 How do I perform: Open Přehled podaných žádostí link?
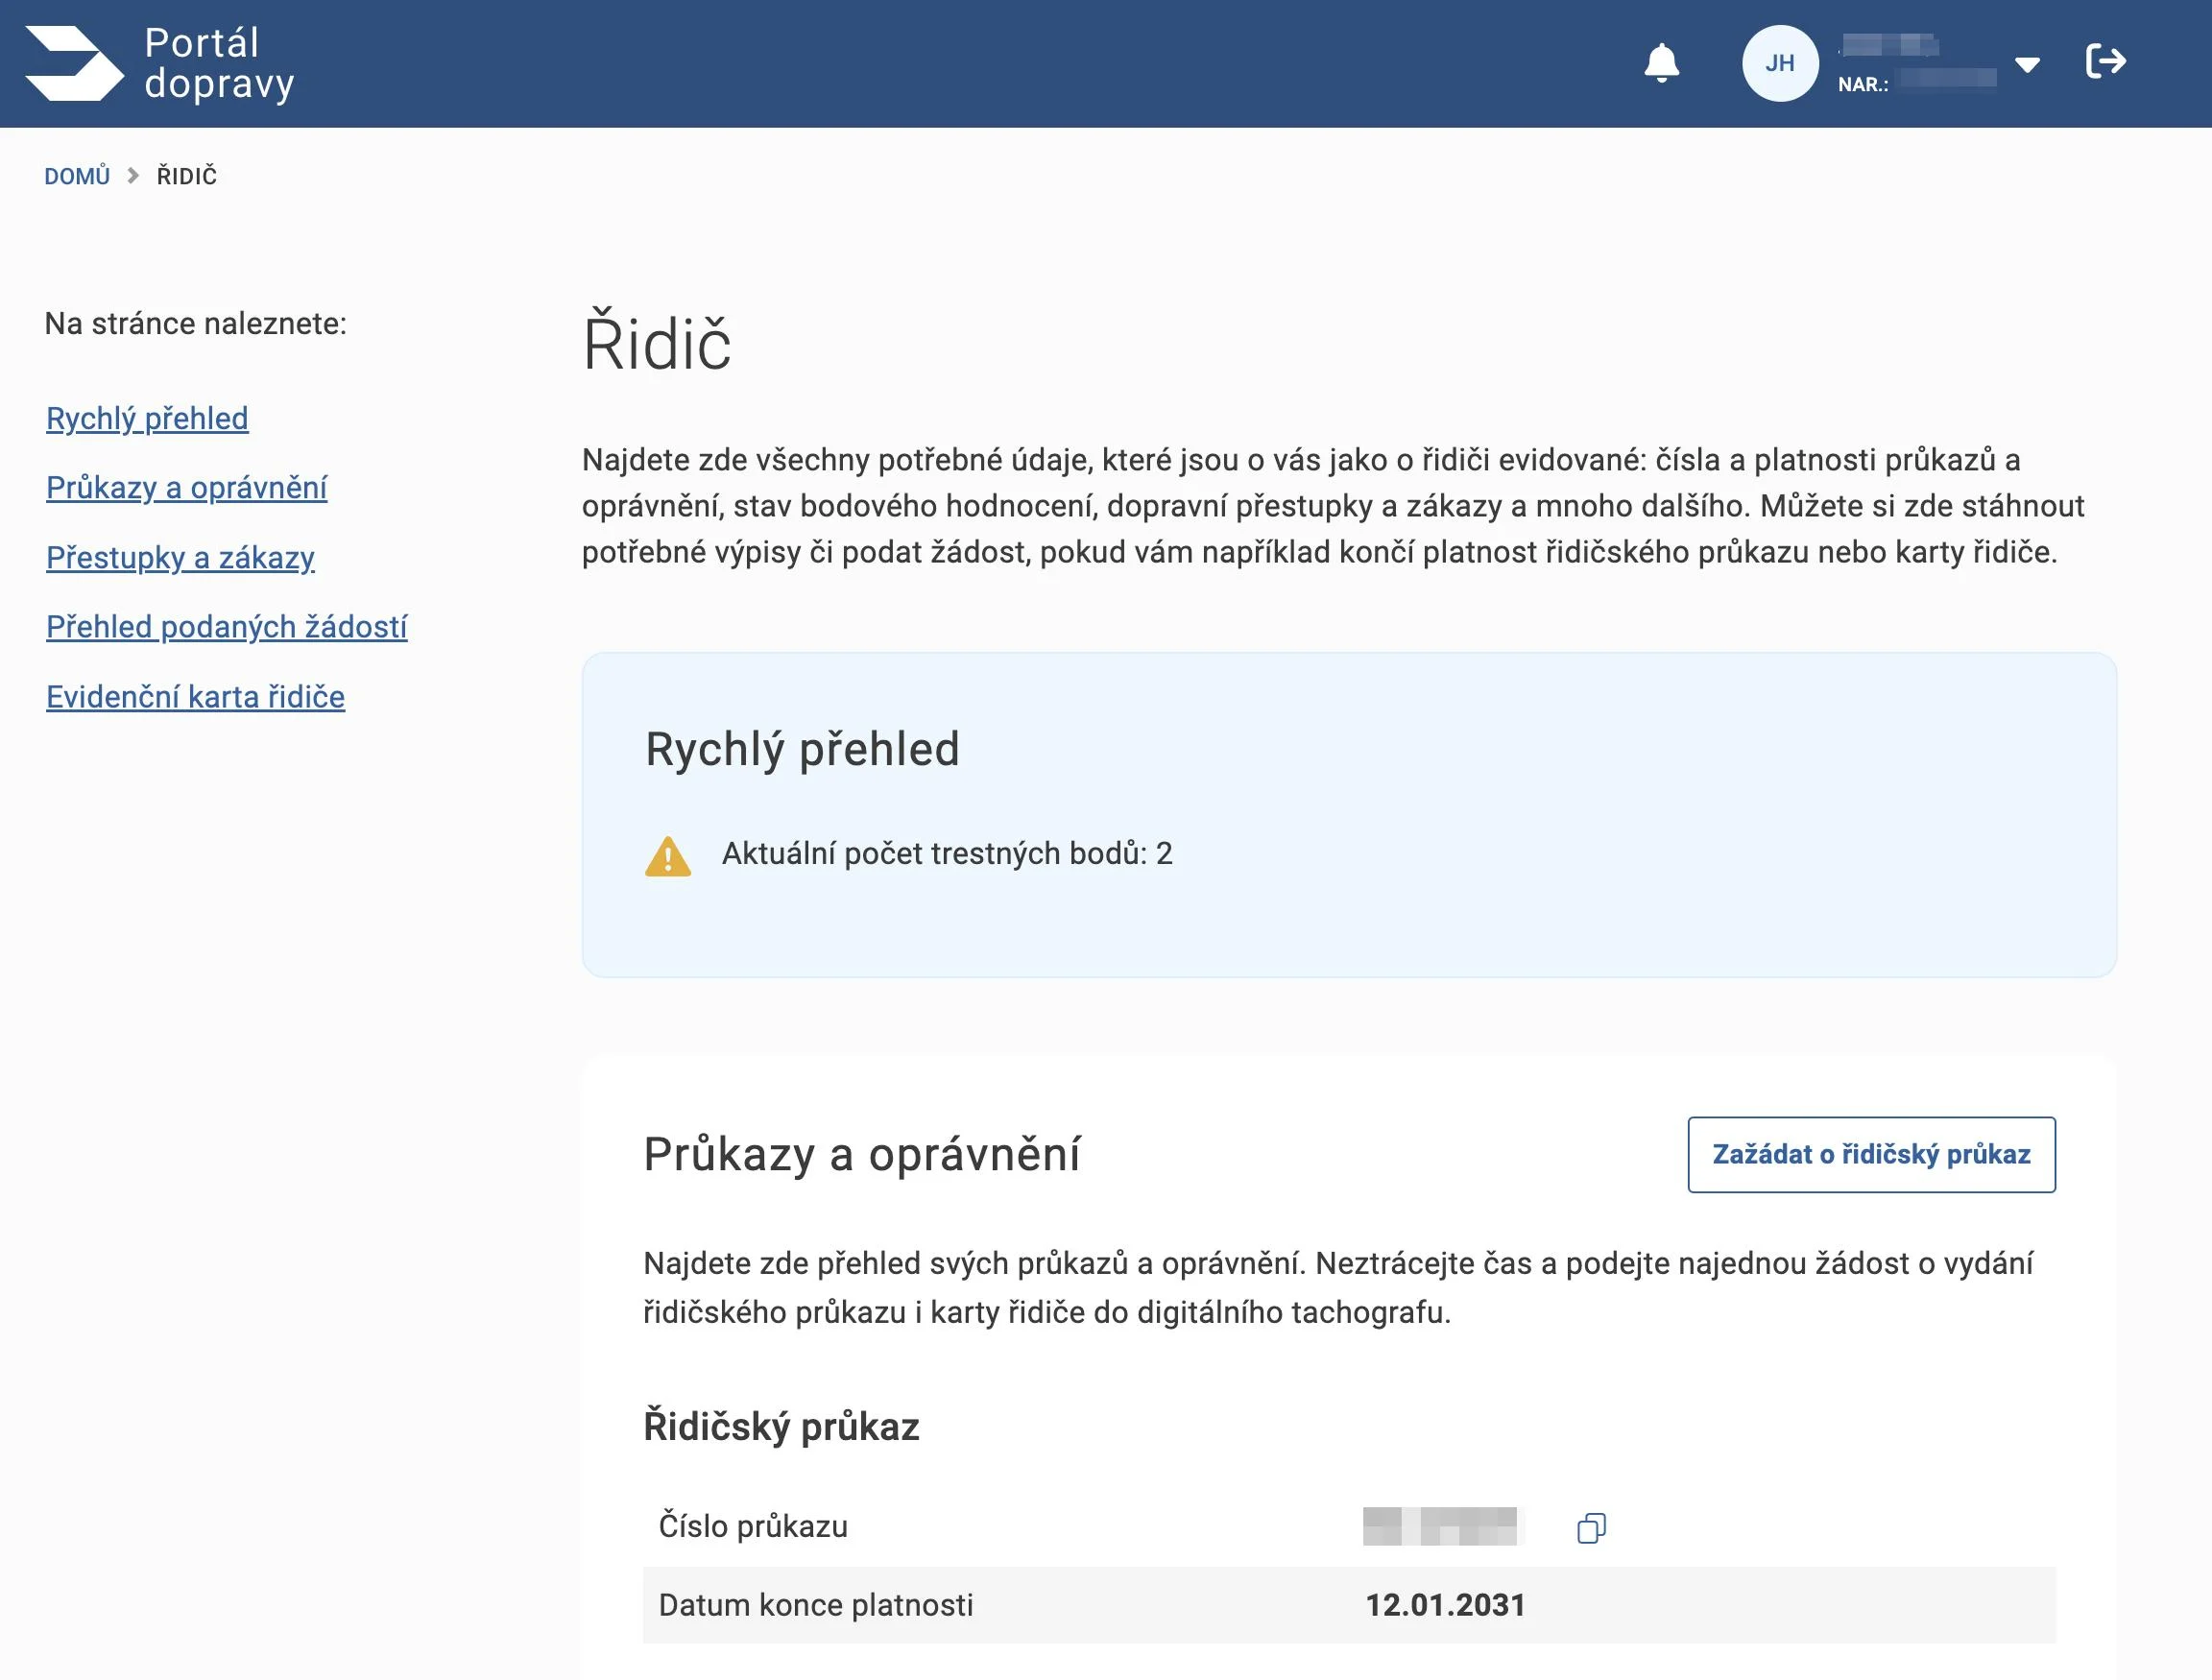click(x=226, y=627)
